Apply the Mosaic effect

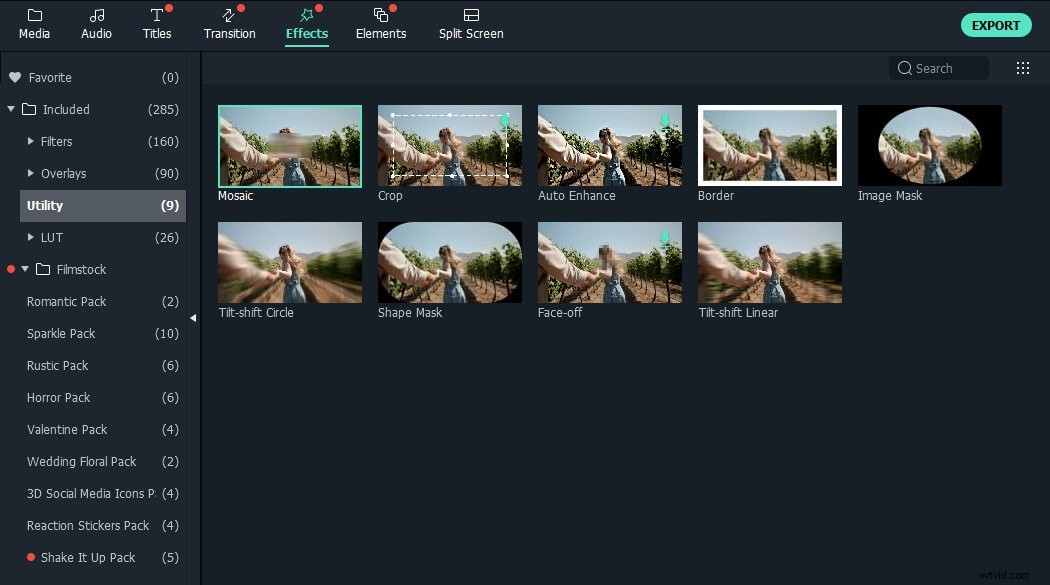pyautogui.click(x=289, y=145)
